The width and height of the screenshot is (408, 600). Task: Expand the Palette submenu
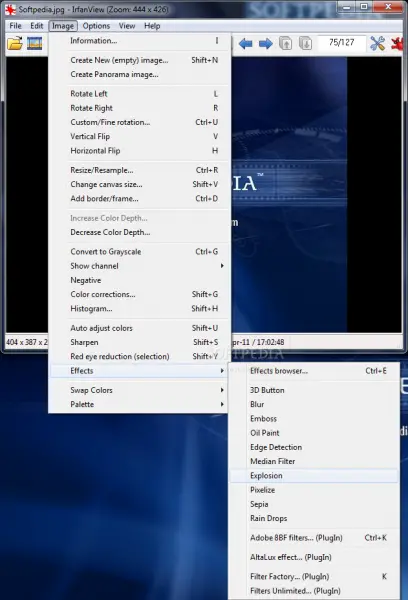point(140,404)
